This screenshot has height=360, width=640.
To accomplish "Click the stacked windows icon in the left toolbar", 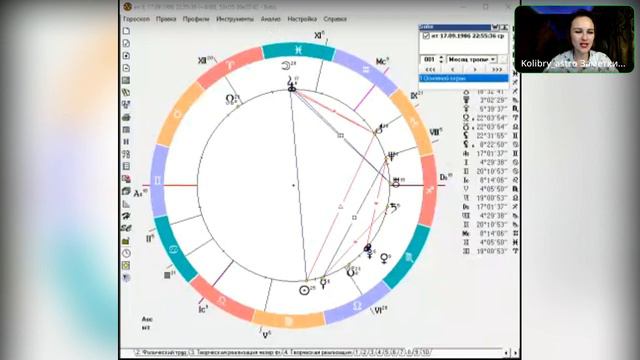I will click(x=127, y=191).
